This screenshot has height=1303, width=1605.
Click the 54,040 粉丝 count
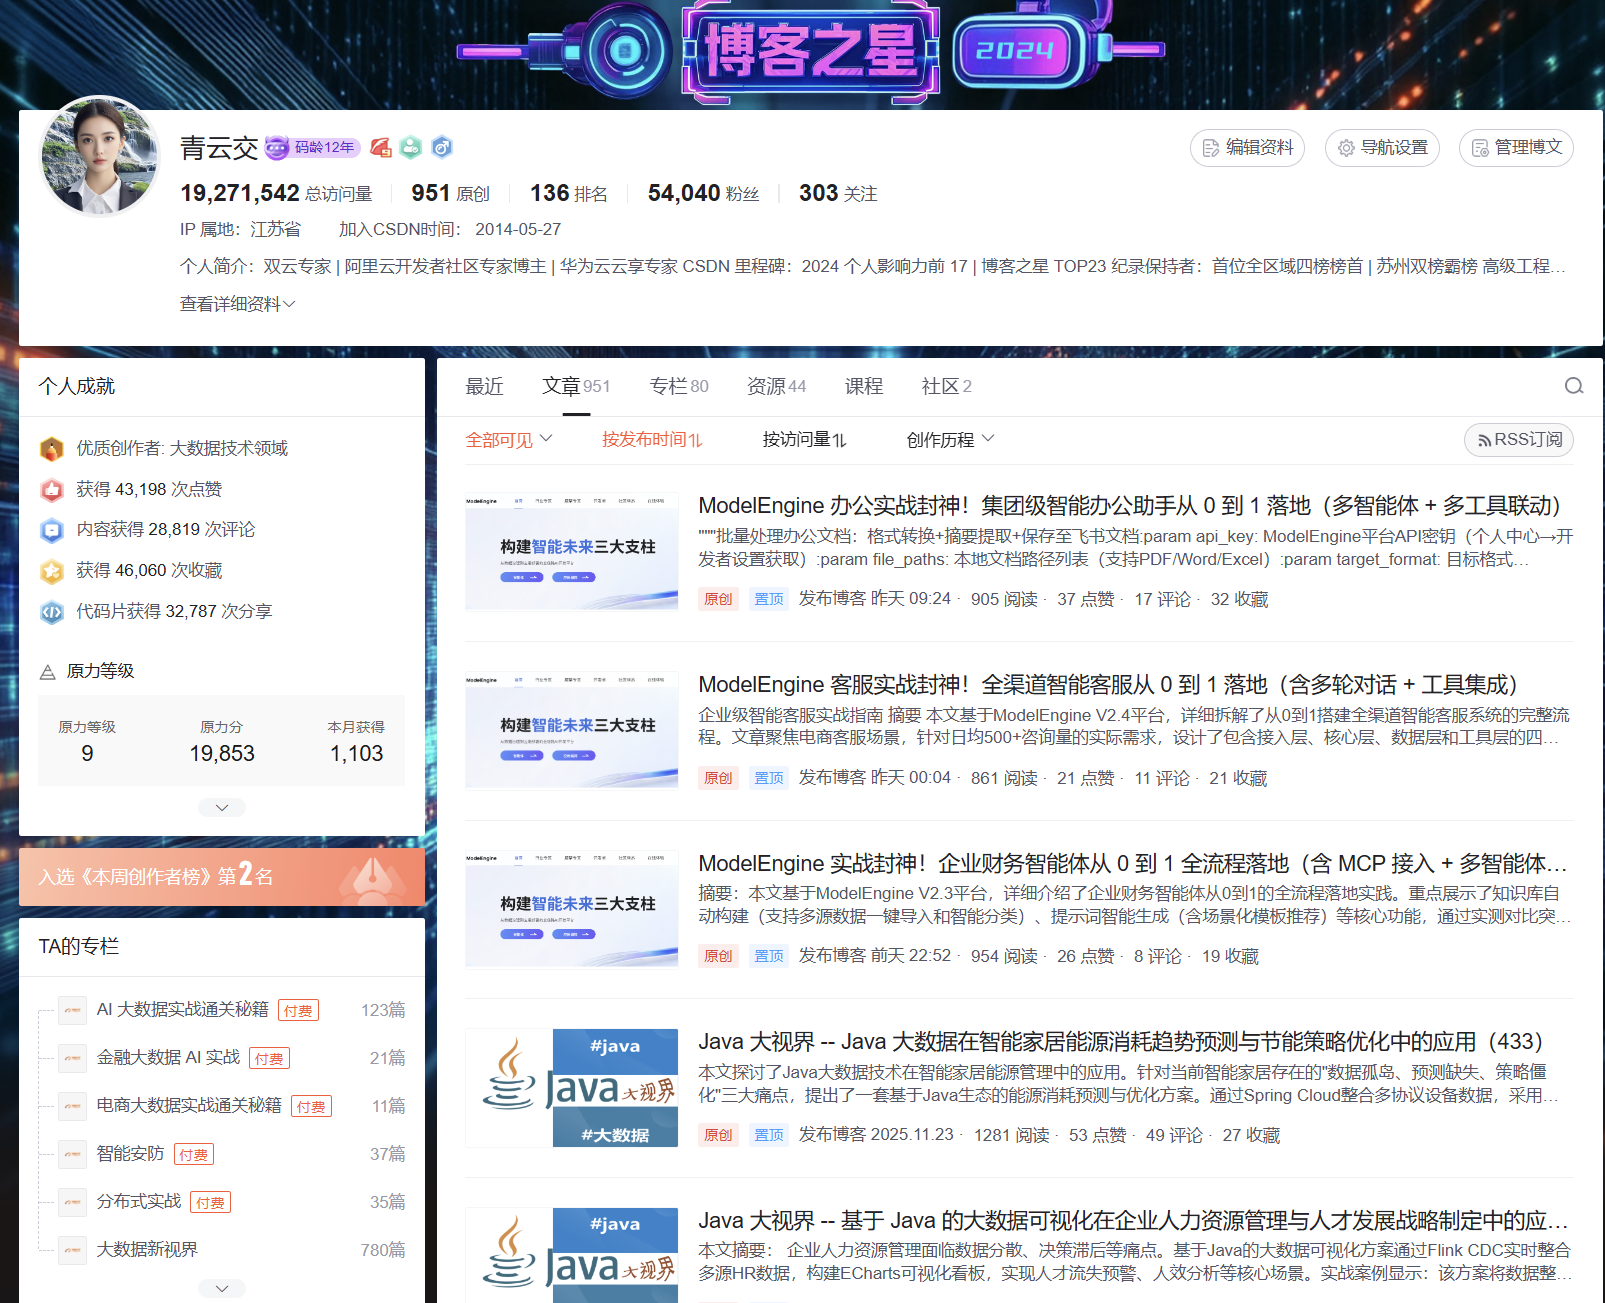coord(703,194)
